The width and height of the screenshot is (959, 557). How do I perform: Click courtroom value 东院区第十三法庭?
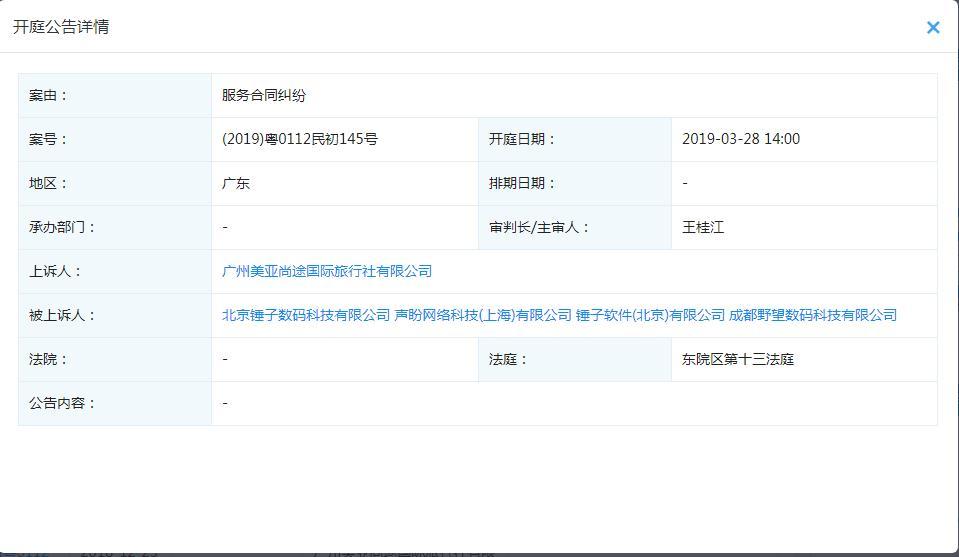(738, 360)
